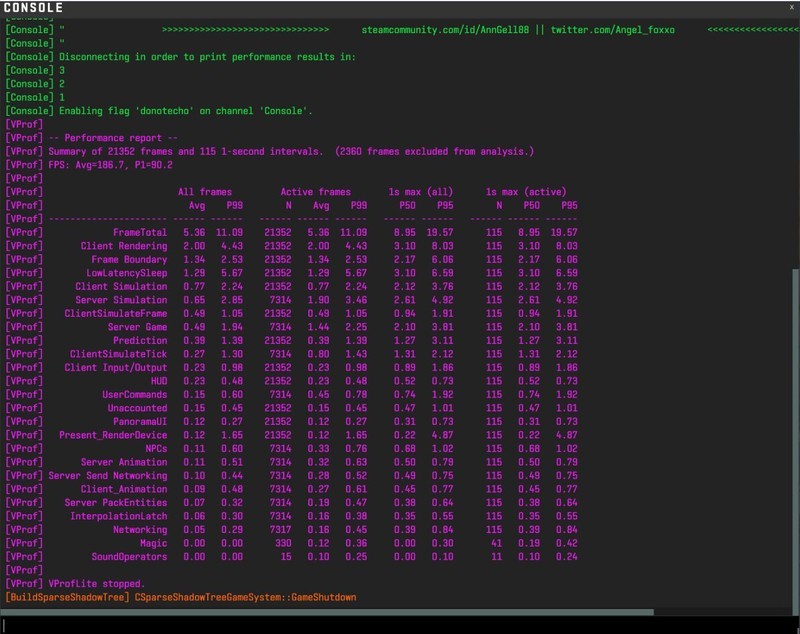Click the horizontal scrollbar at the console bottom
Screen dimensions: 800x634
pos(328,612)
